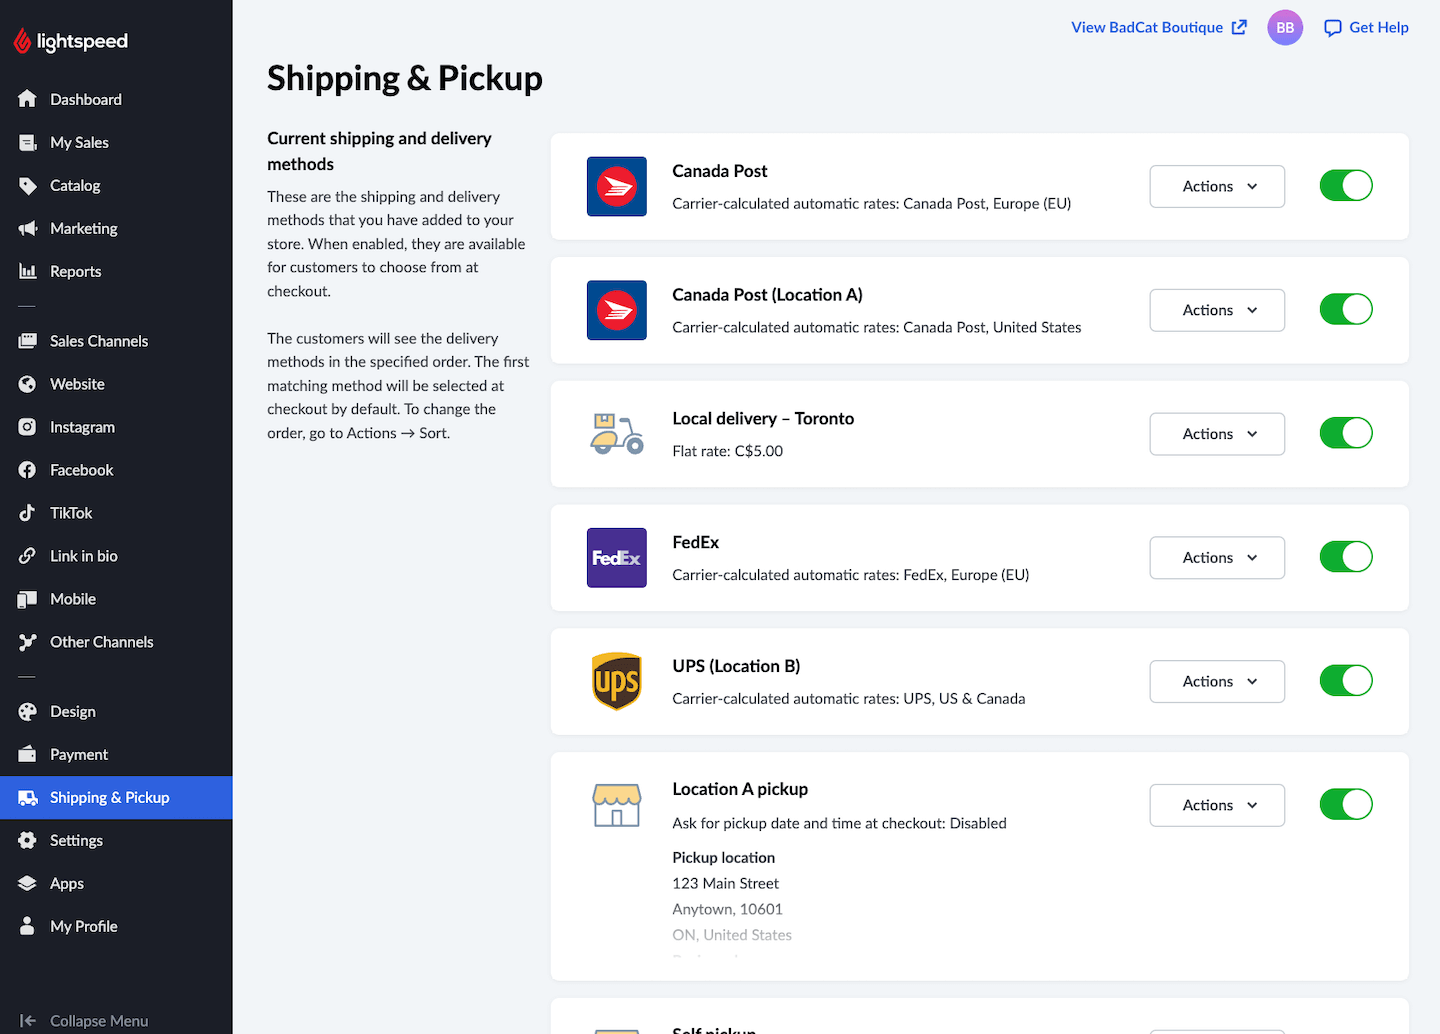Open Actions dropdown for Local delivery – Toronto

pyautogui.click(x=1217, y=434)
